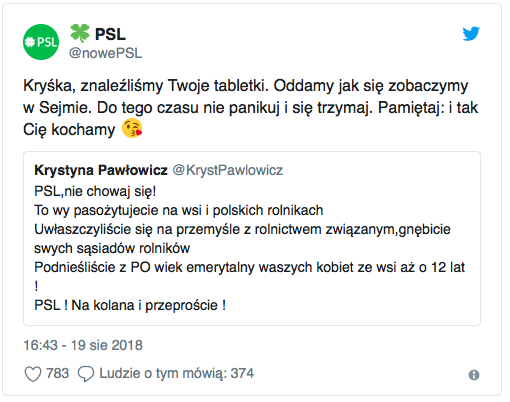The image size is (510, 402).
Task: Click the quoted tweet text 'PSL,nie chowaj się!'
Action: point(95,192)
